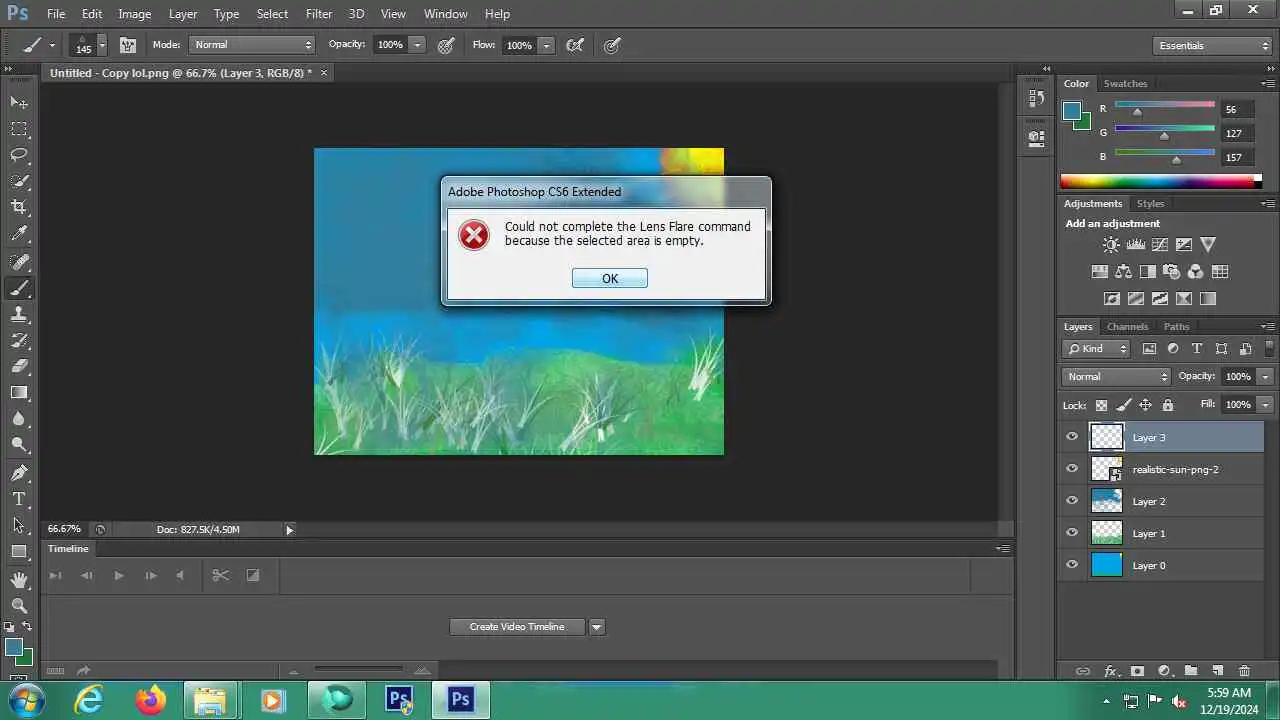Switch to the Styles tab
1280x720 pixels.
[x=1150, y=203]
